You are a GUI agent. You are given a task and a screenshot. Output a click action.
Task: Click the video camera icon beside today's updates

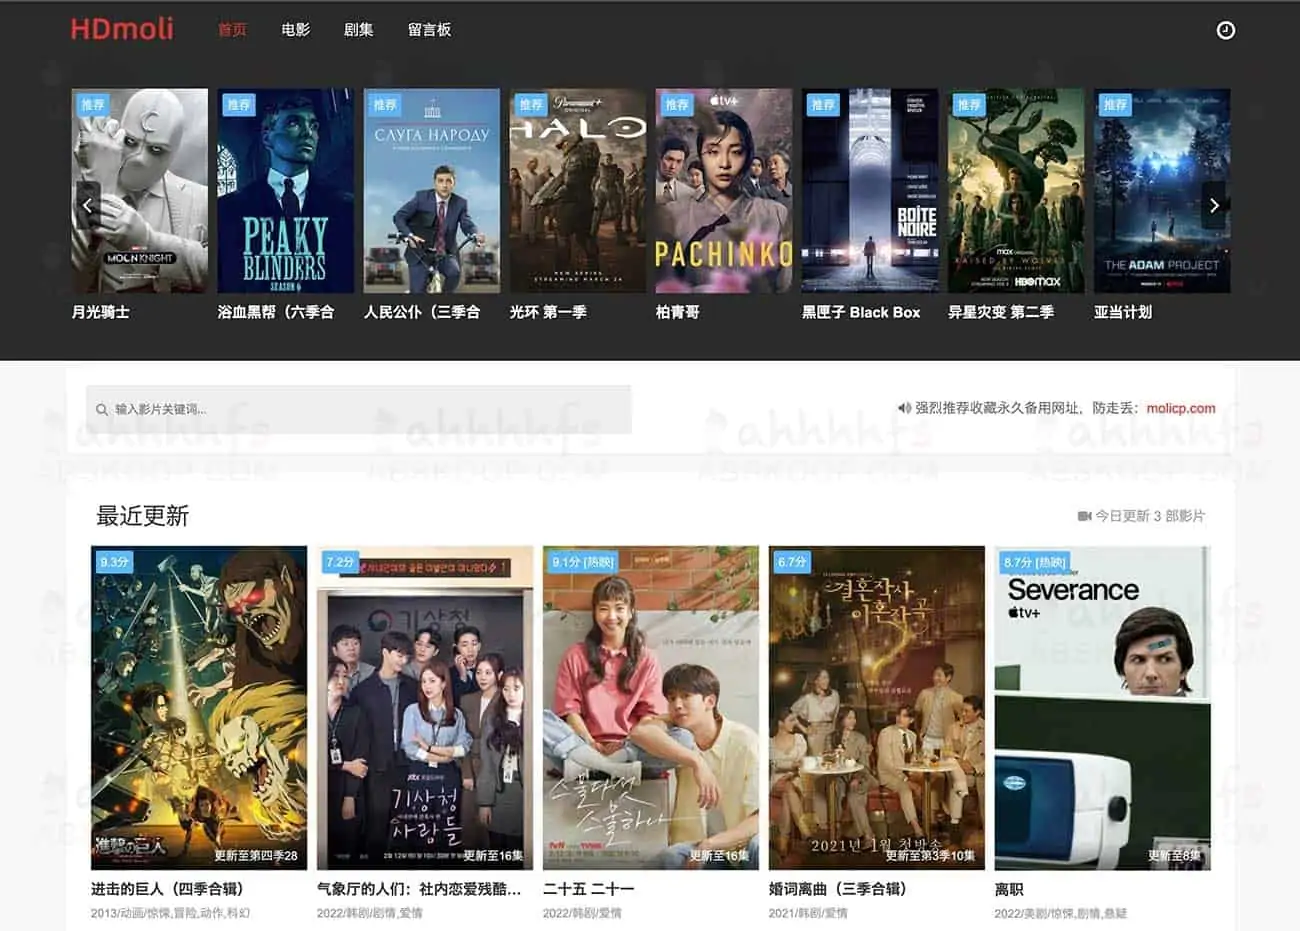click(1084, 516)
